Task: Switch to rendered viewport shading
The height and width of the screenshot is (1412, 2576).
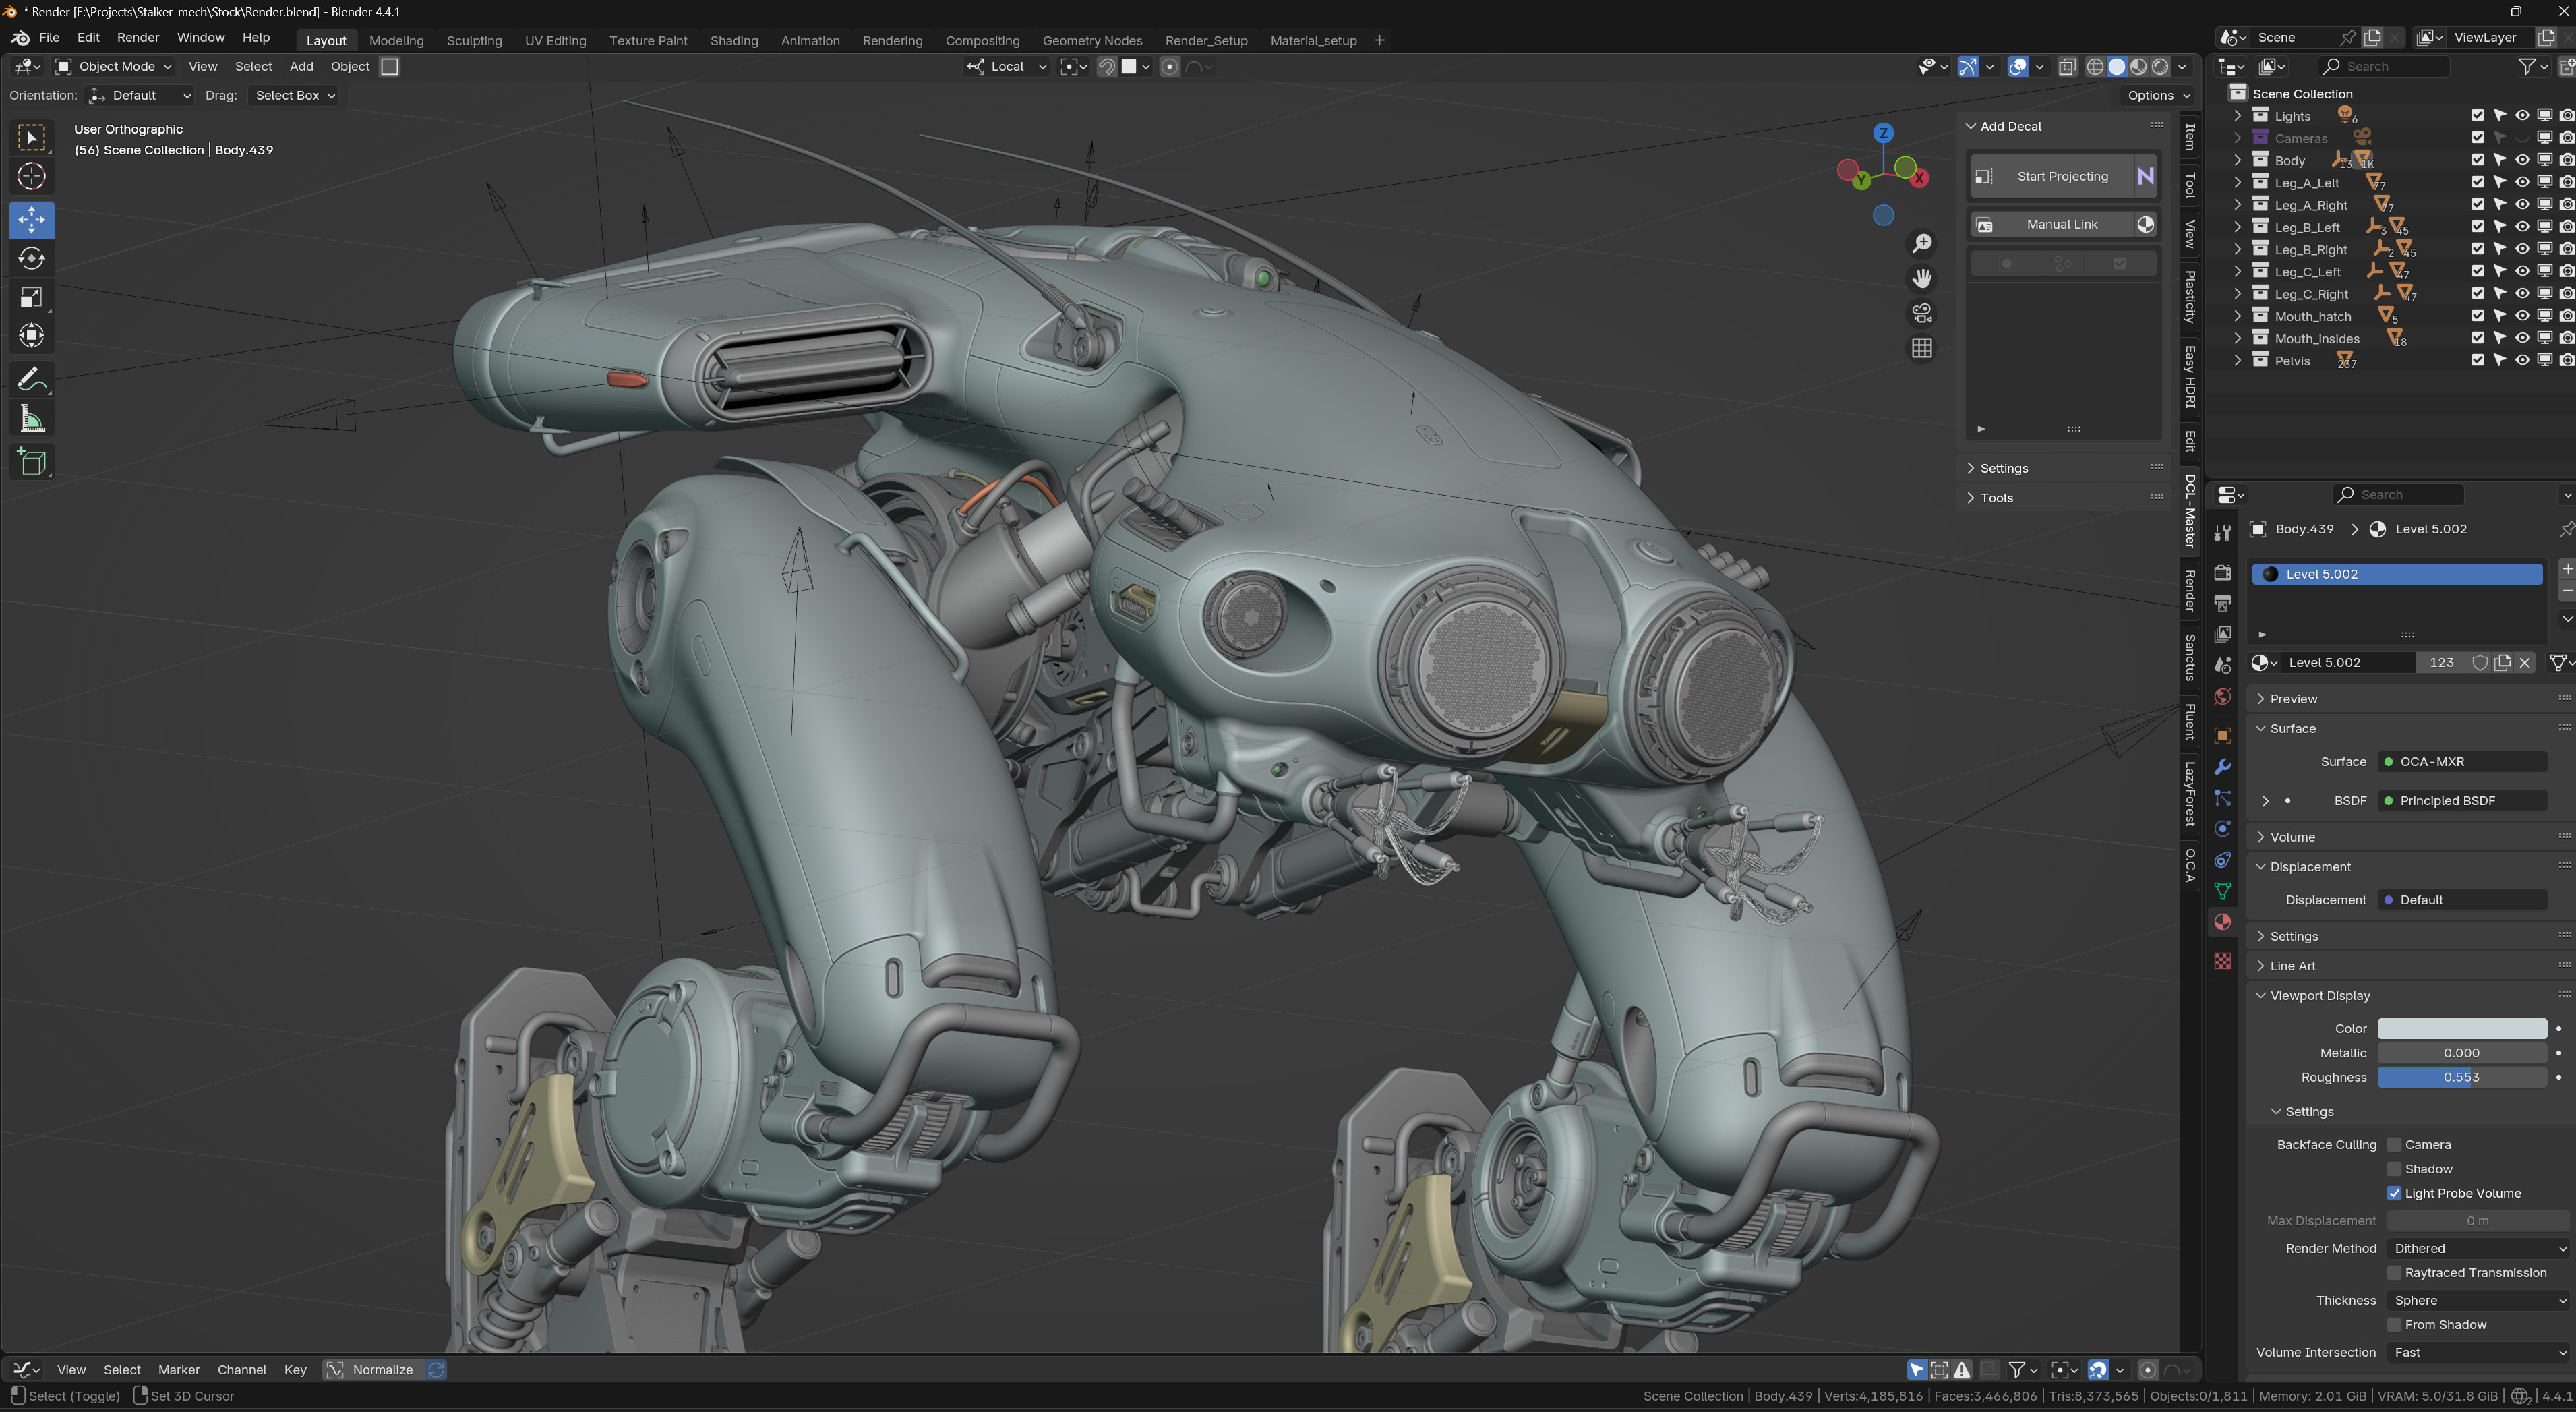Action: pyautogui.click(x=2160, y=67)
